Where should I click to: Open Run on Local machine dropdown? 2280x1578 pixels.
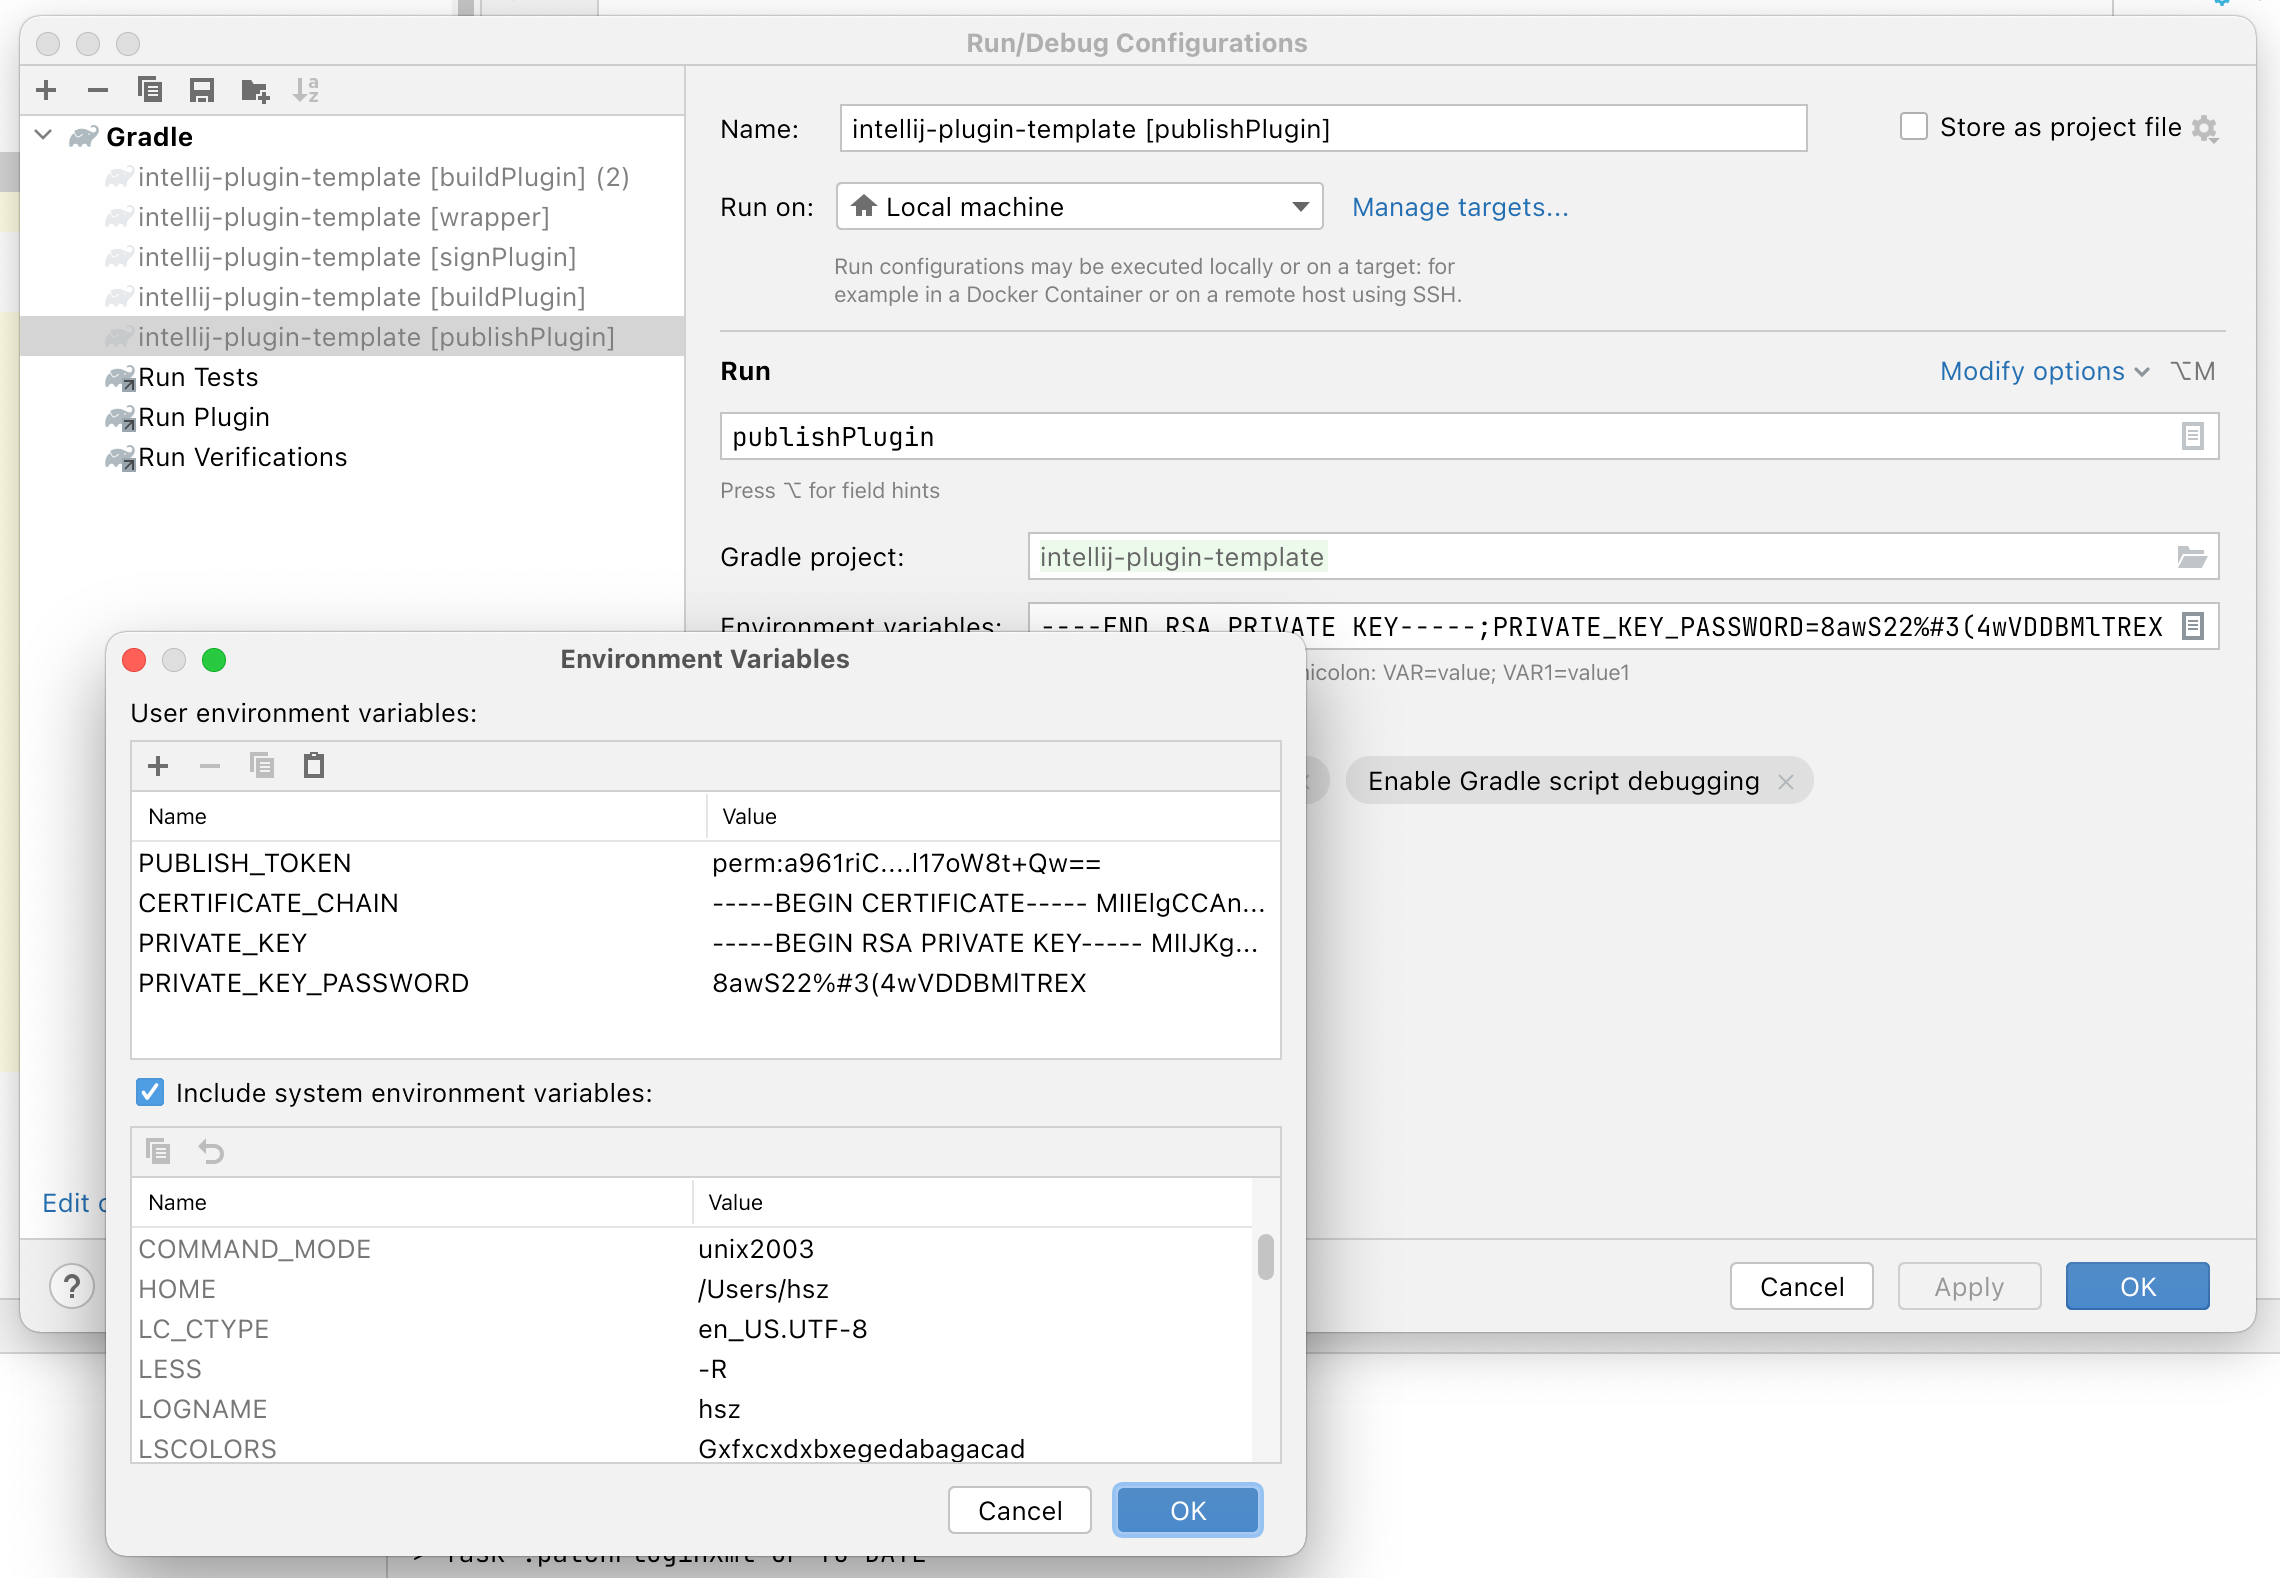(x=1079, y=207)
